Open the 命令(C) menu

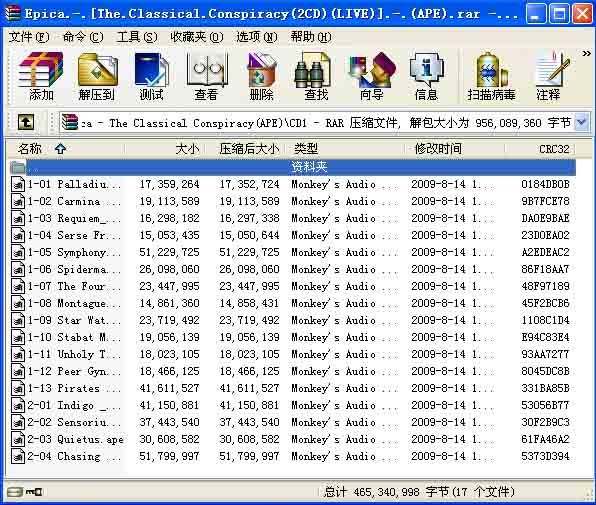point(83,37)
